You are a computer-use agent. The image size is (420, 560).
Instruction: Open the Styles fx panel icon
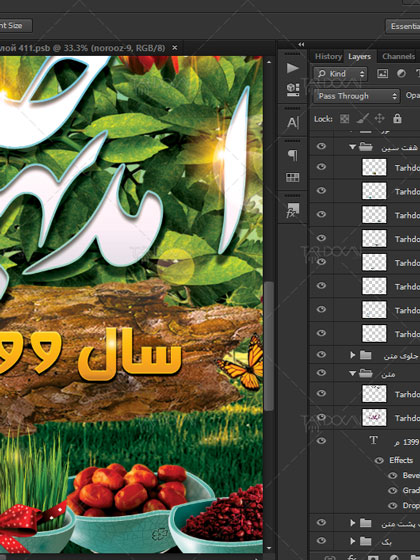[x=292, y=210]
